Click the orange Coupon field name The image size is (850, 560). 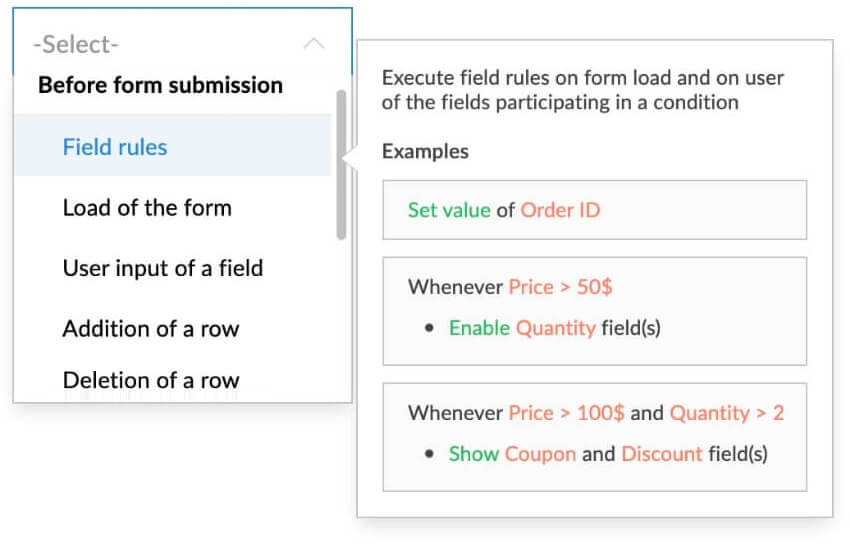point(540,454)
